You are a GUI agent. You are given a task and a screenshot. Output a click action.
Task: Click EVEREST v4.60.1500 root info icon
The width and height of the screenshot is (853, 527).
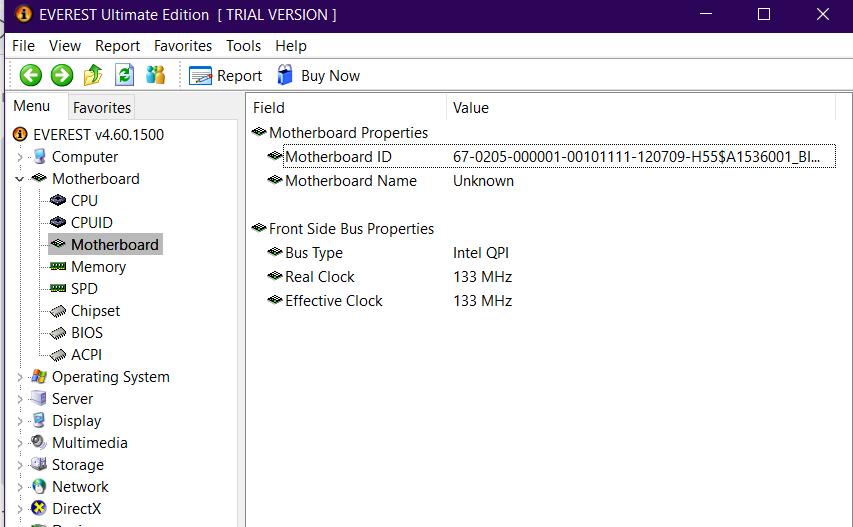[20, 134]
